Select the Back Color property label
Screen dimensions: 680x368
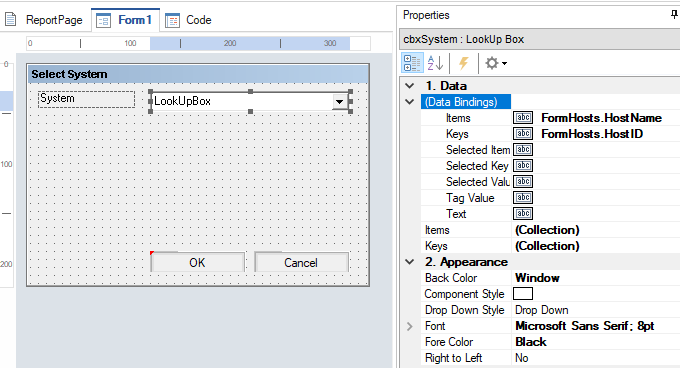tap(451, 278)
